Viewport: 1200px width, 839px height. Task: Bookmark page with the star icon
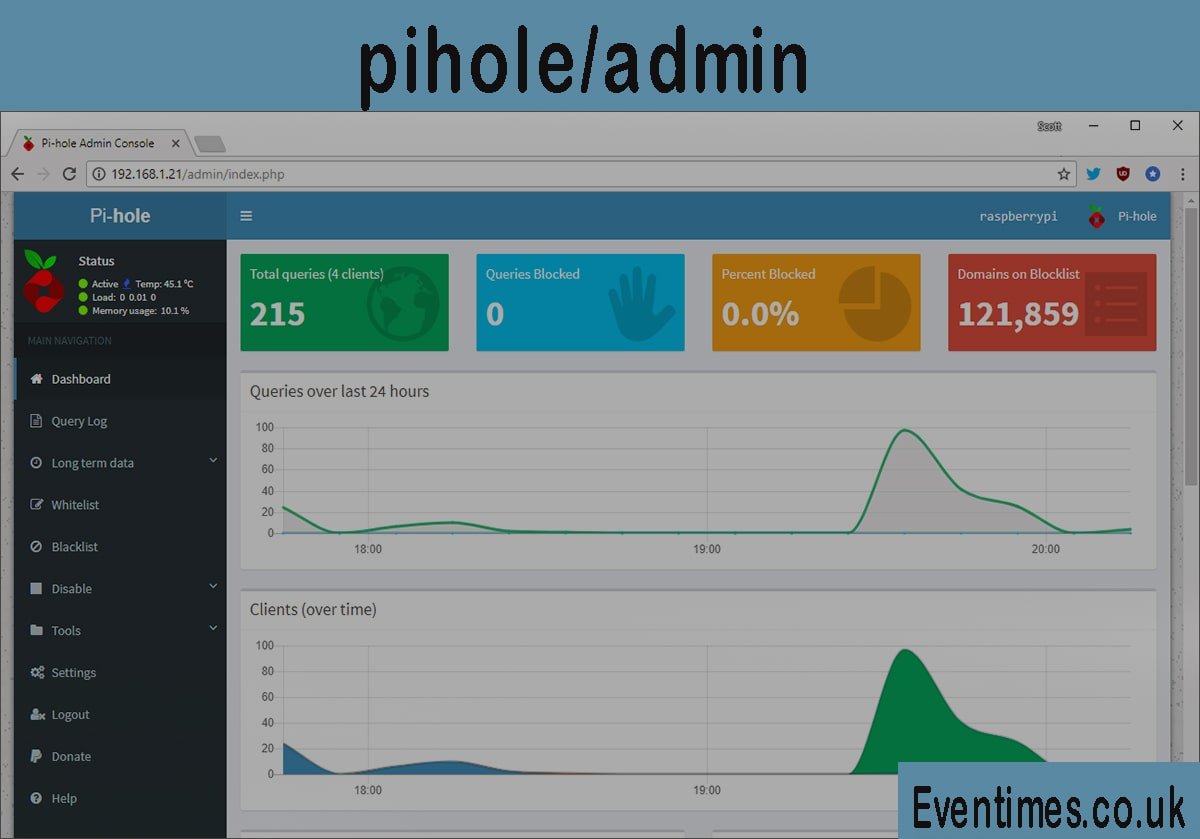coord(1064,174)
